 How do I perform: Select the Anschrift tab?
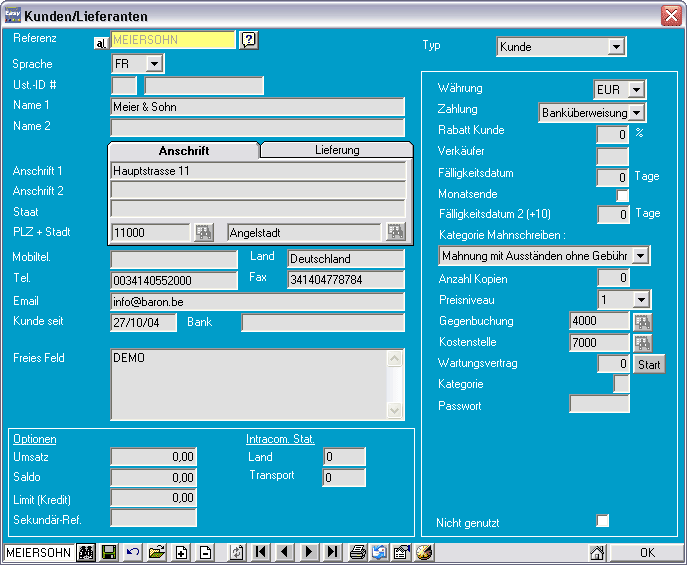coord(183,150)
